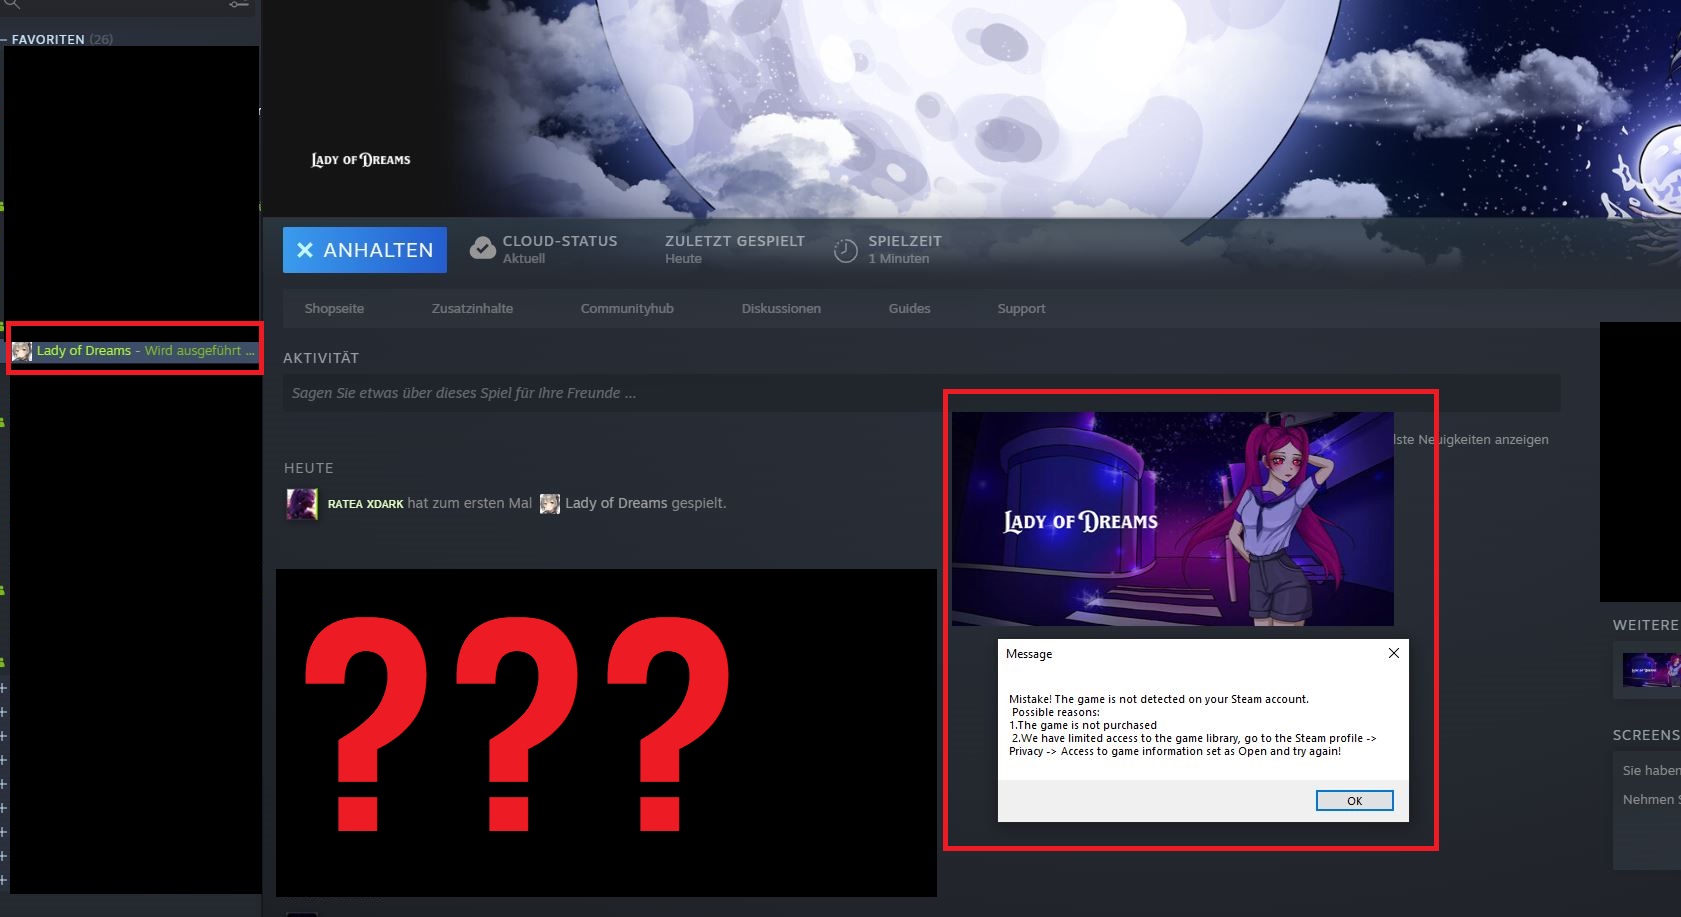The image size is (1681, 917).
Task: Click the AKTIVITÄT heading
Action: click(321, 358)
